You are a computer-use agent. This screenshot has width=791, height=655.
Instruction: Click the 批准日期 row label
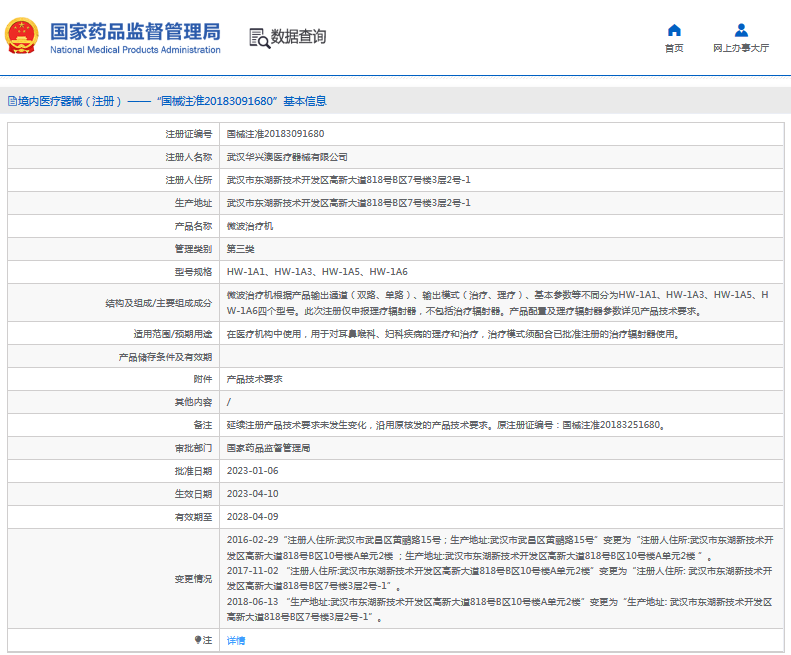point(193,471)
